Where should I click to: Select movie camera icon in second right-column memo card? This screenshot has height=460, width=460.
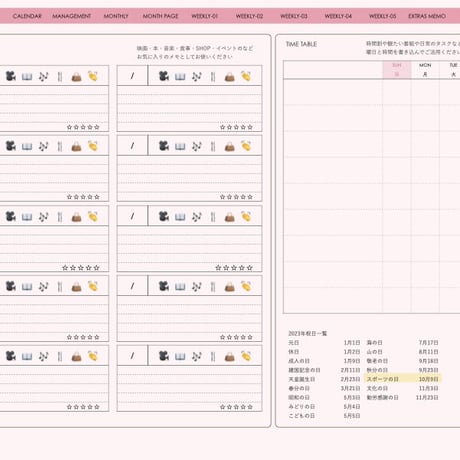coord(164,146)
